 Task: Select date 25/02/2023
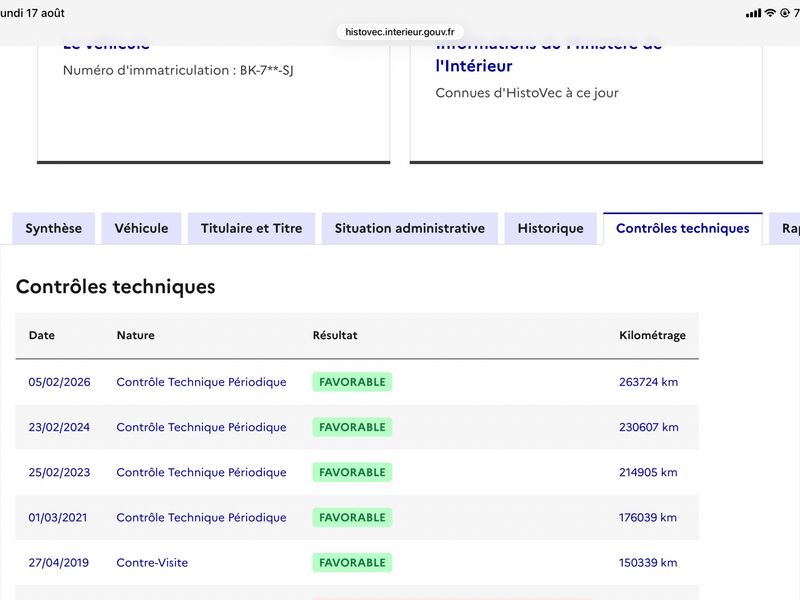coord(59,472)
